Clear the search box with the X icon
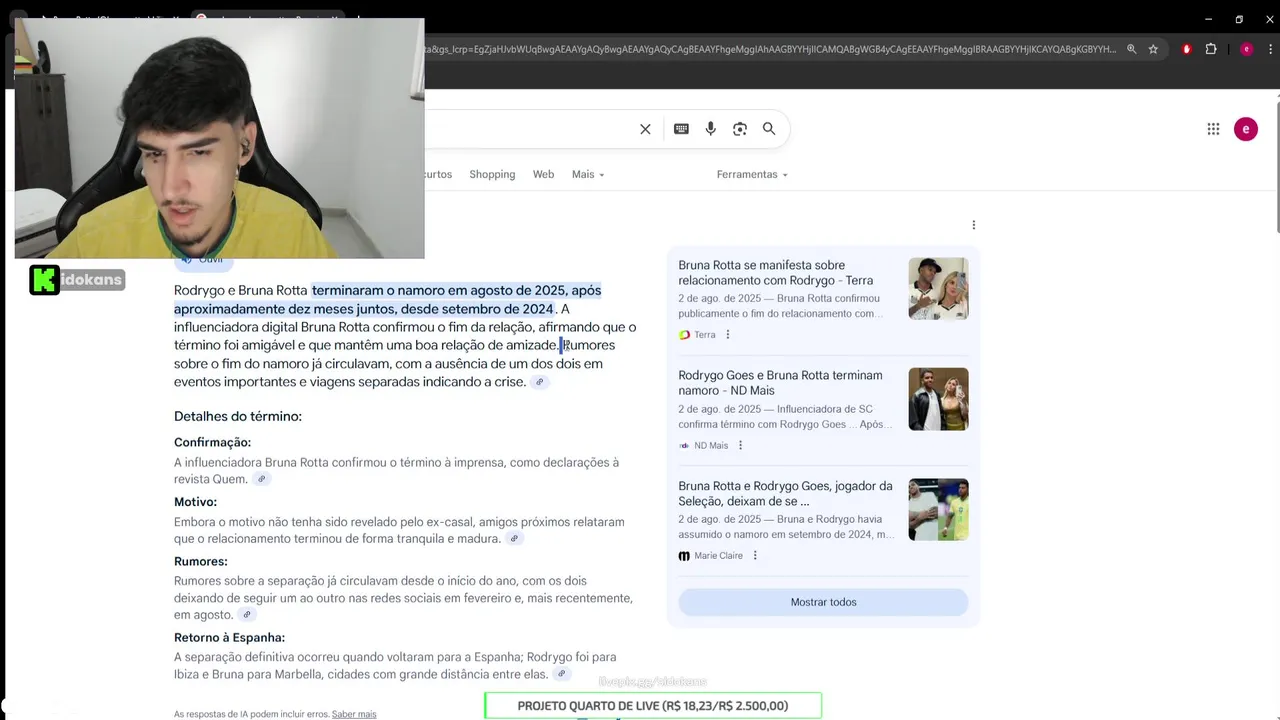The height and width of the screenshot is (720, 1280). pos(645,129)
